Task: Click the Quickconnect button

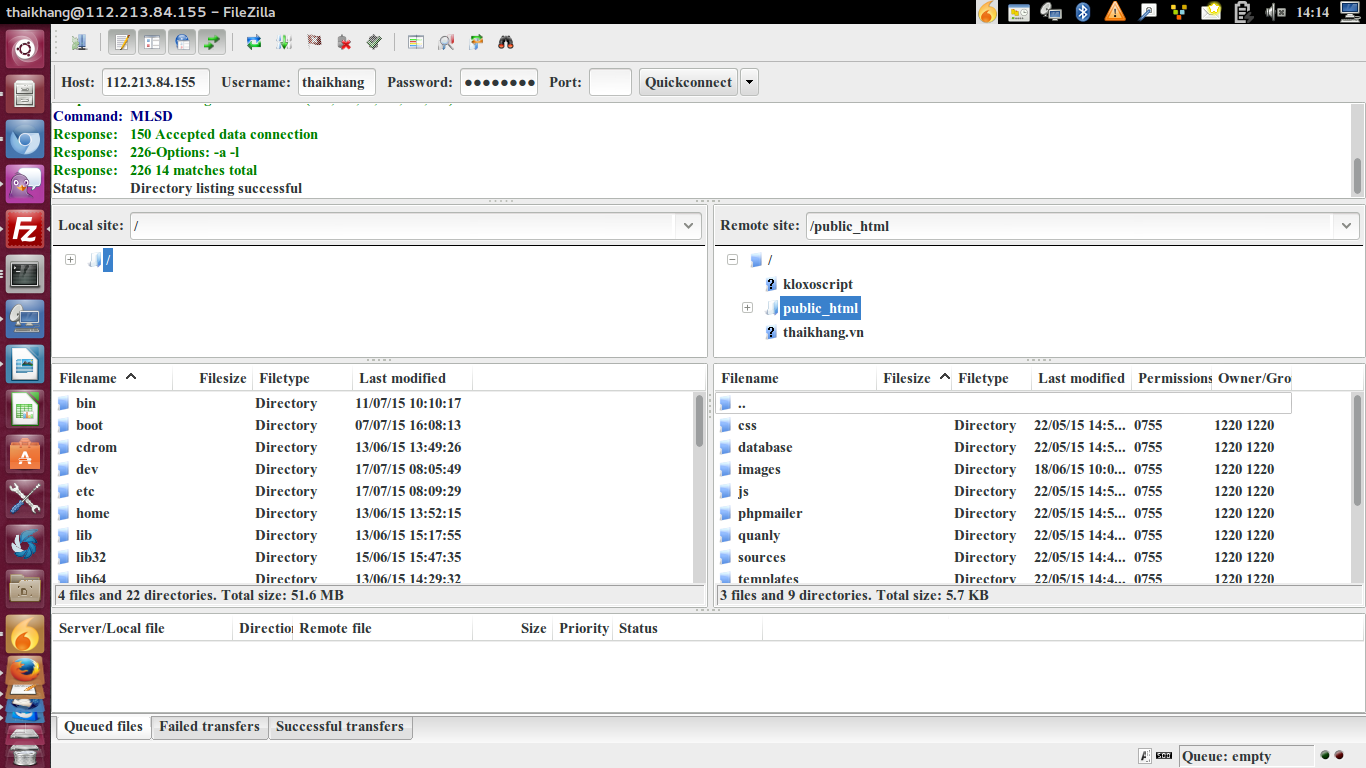Action: pyautogui.click(x=688, y=82)
